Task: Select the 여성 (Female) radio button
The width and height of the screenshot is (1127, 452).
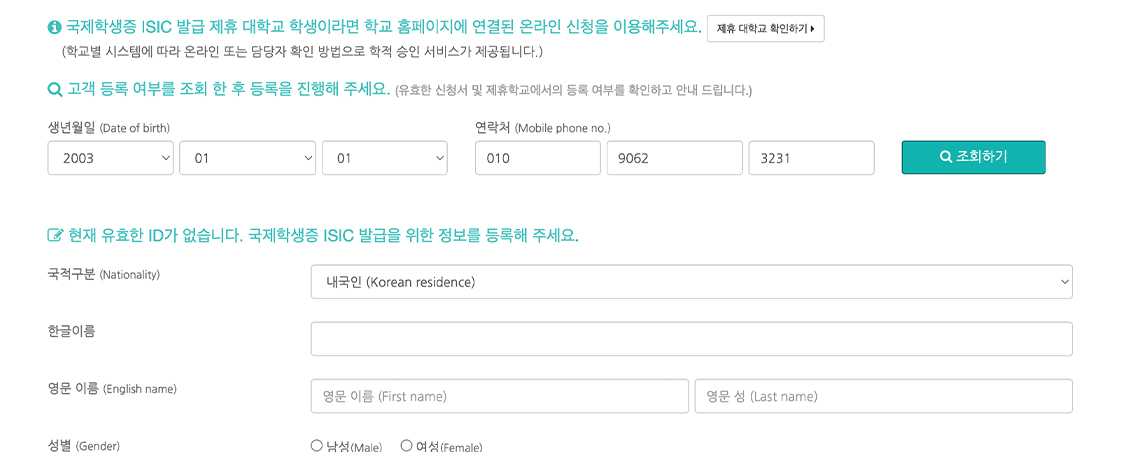Action: pyautogui.click(x=406, y=446)
